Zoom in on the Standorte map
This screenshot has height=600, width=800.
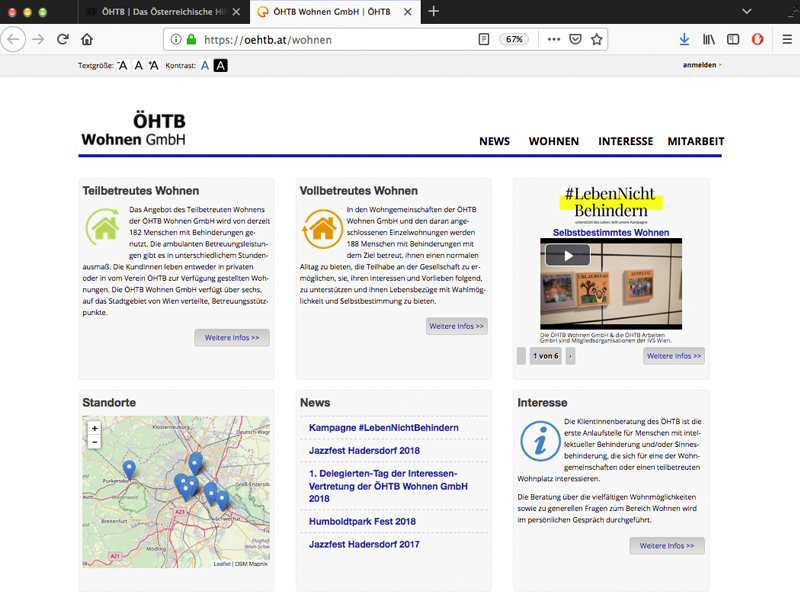(x=94, y=428)
